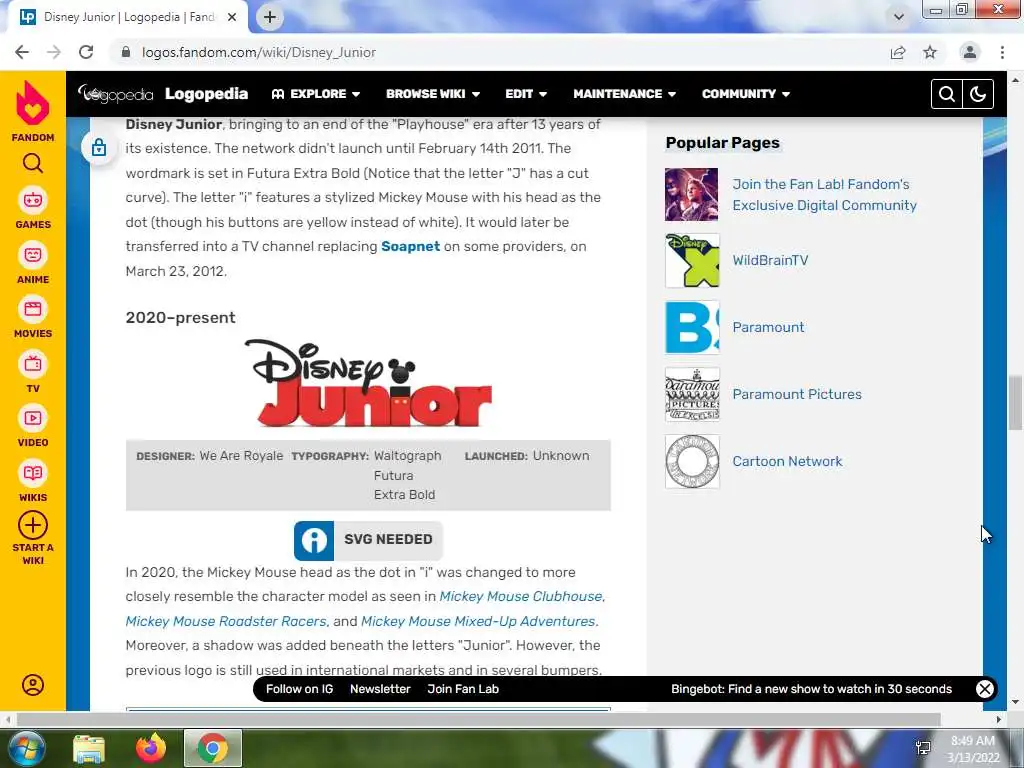Open the Cartoon Network link
1024x768 pixels.
[787, 462]
